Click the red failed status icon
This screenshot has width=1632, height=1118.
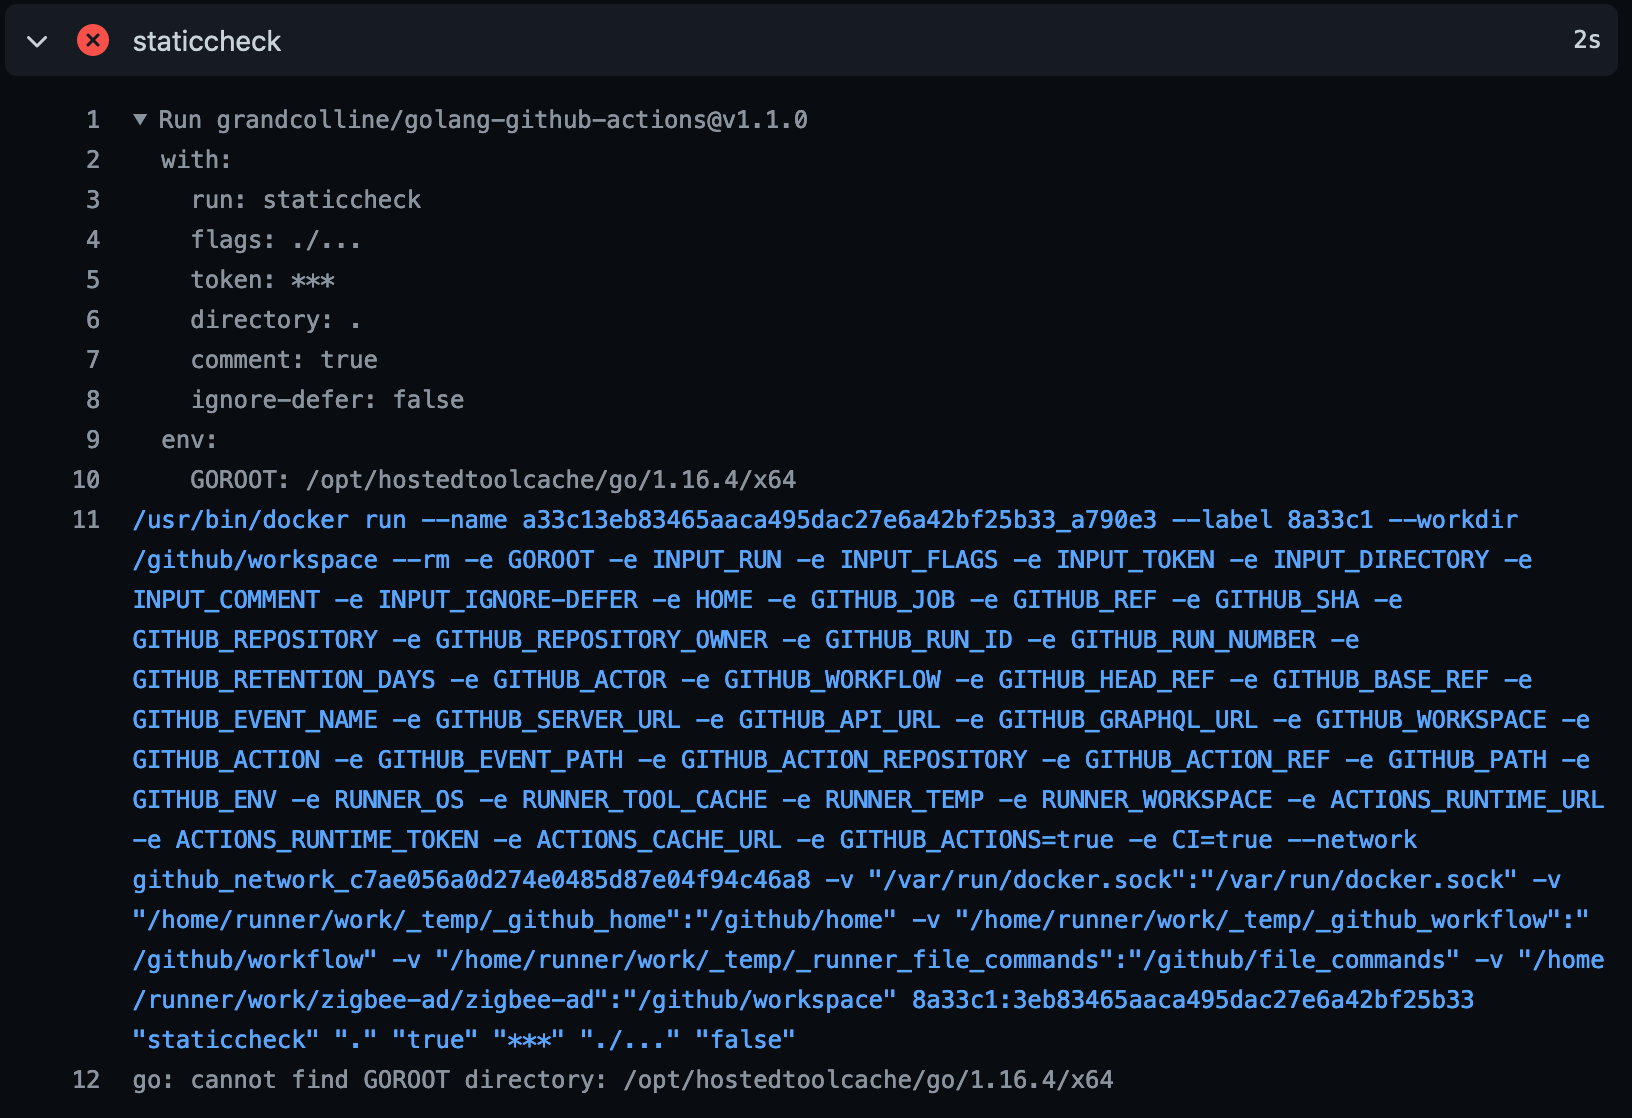[93, 40]
